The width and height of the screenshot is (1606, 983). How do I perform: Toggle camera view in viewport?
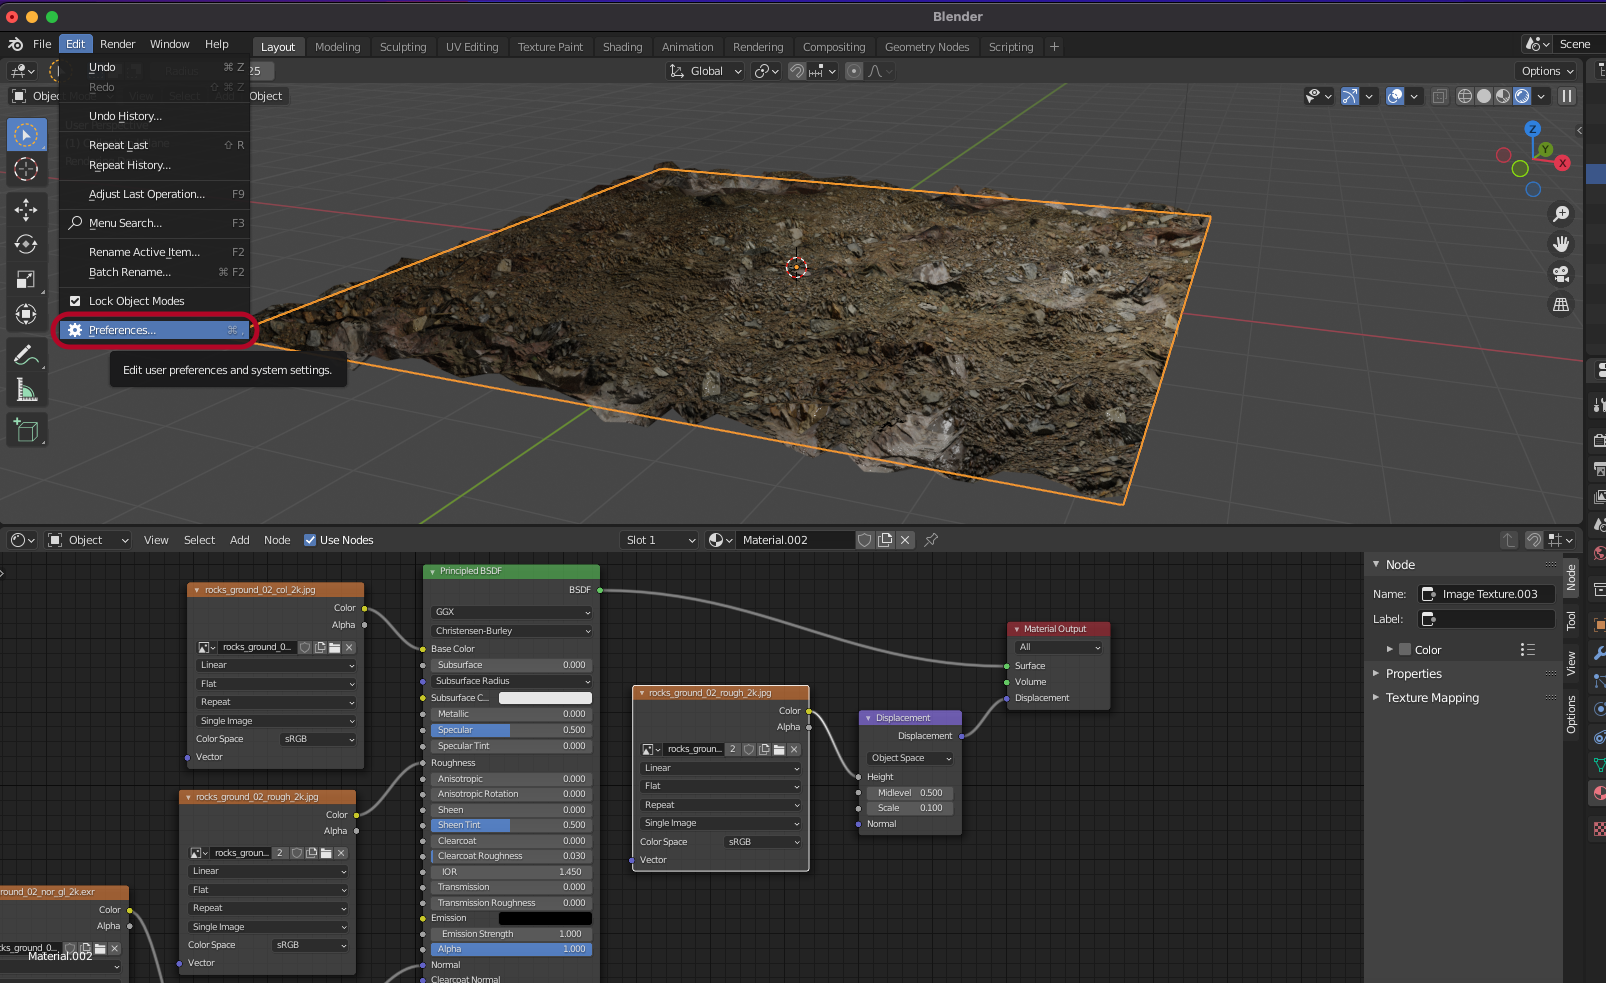click(1560, 274)
